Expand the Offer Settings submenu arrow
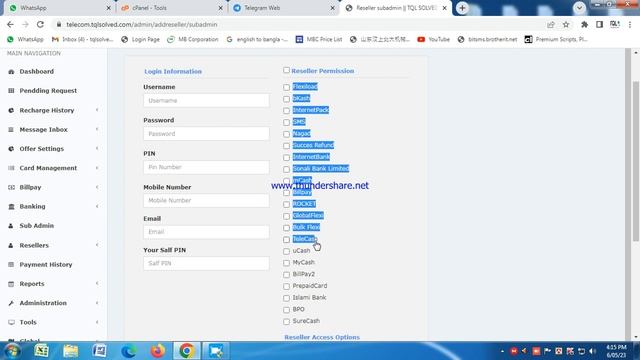 tap(97, 149)
